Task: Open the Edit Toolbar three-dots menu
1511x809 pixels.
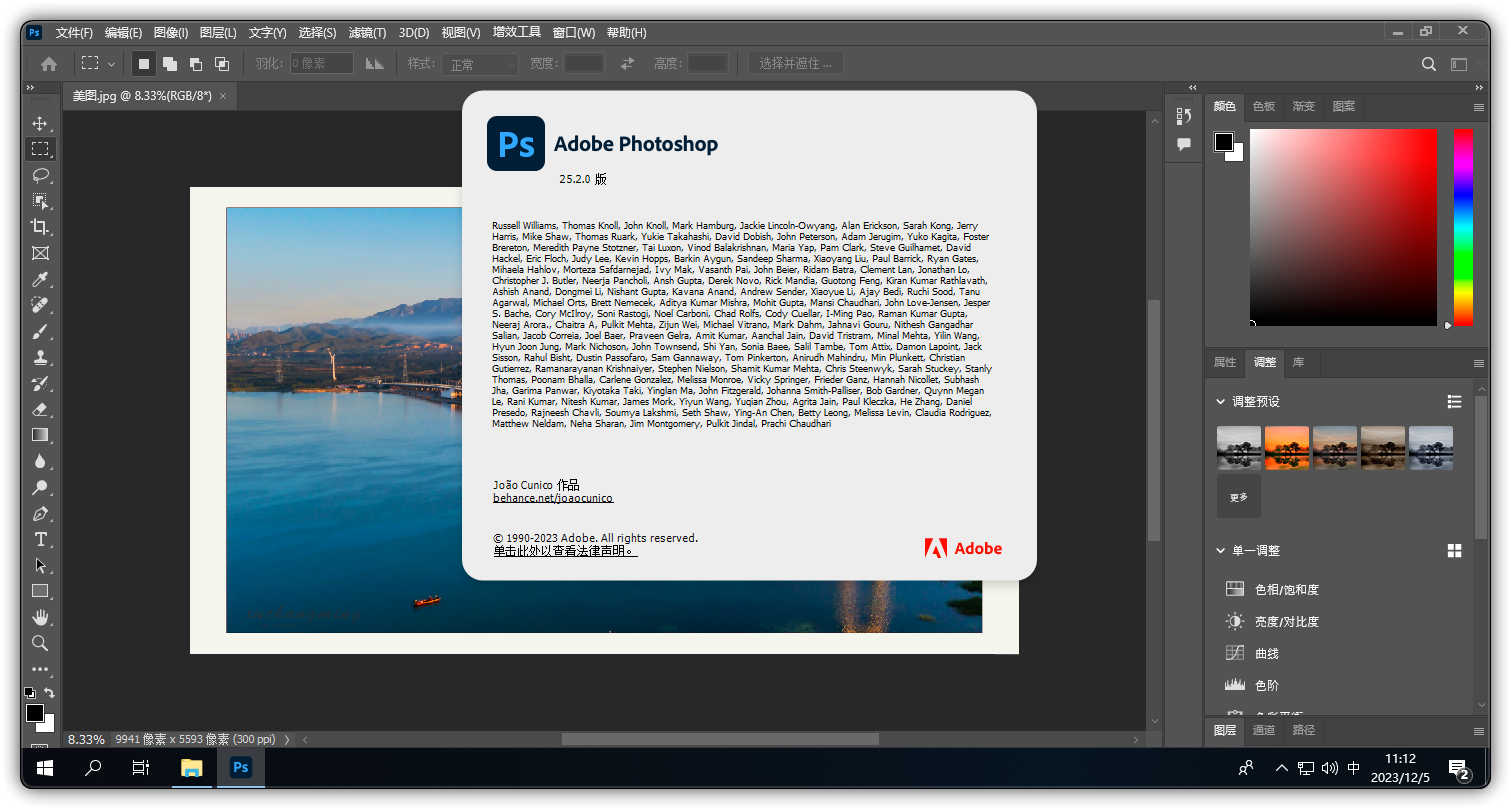Action: point(40,669)
